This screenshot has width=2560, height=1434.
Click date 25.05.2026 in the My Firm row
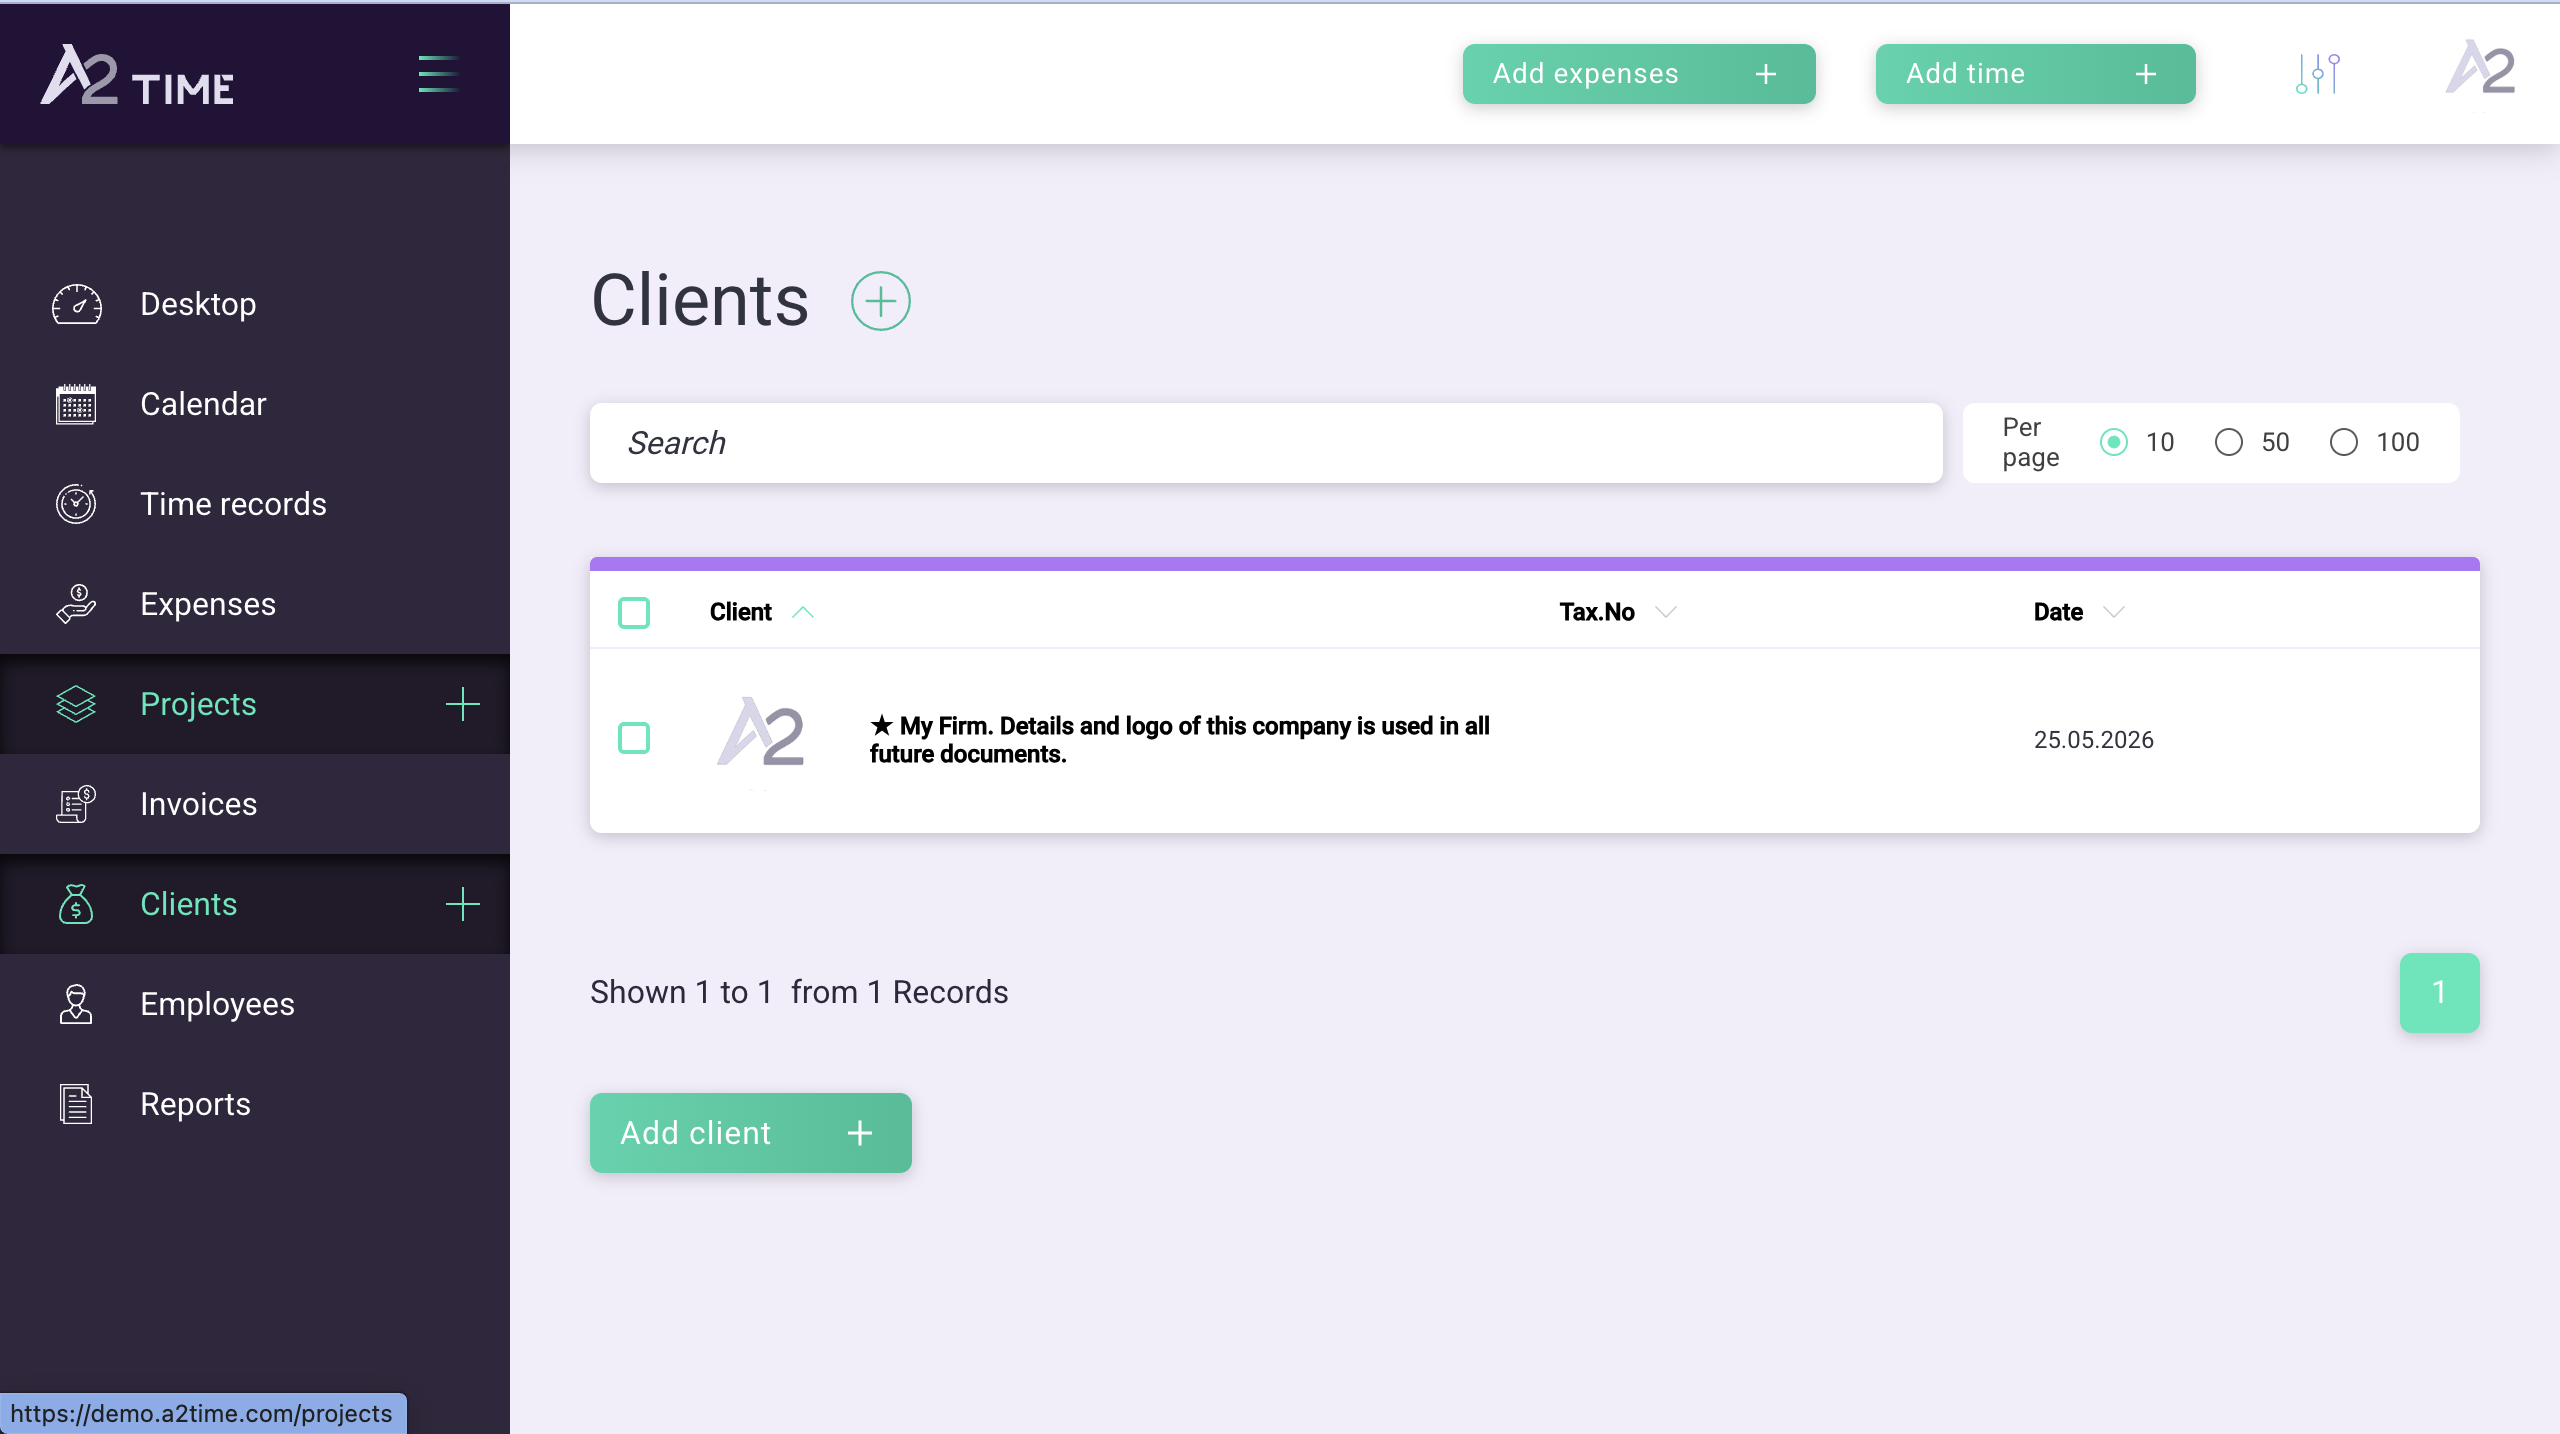point(2093,740)
